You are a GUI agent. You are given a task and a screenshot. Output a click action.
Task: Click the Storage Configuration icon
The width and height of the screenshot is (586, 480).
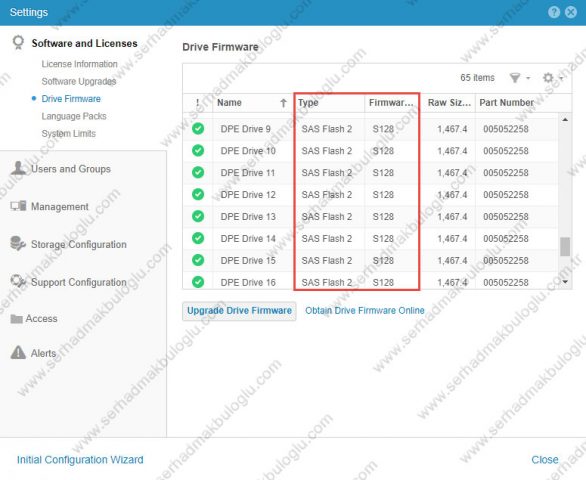(18, 244)
